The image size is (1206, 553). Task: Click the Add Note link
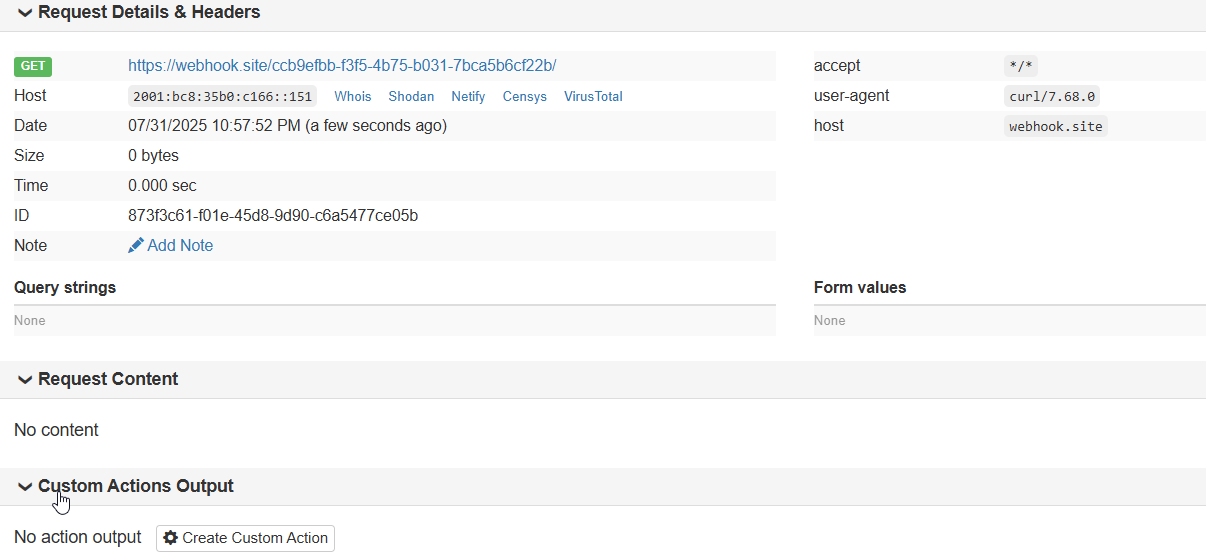click(180, 245)
